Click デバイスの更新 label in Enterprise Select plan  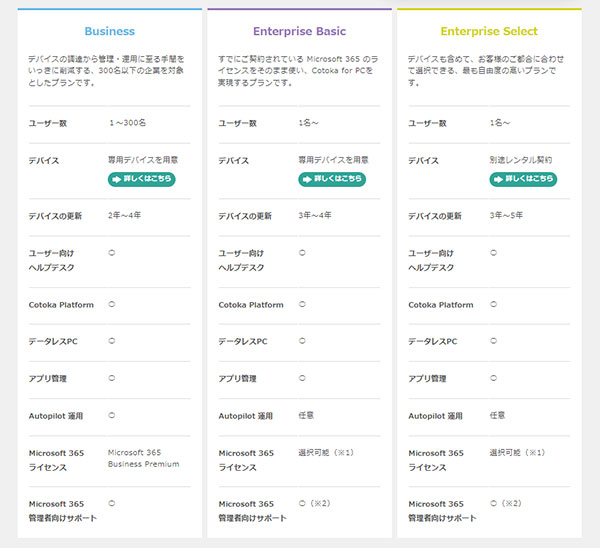click(435, 216)
